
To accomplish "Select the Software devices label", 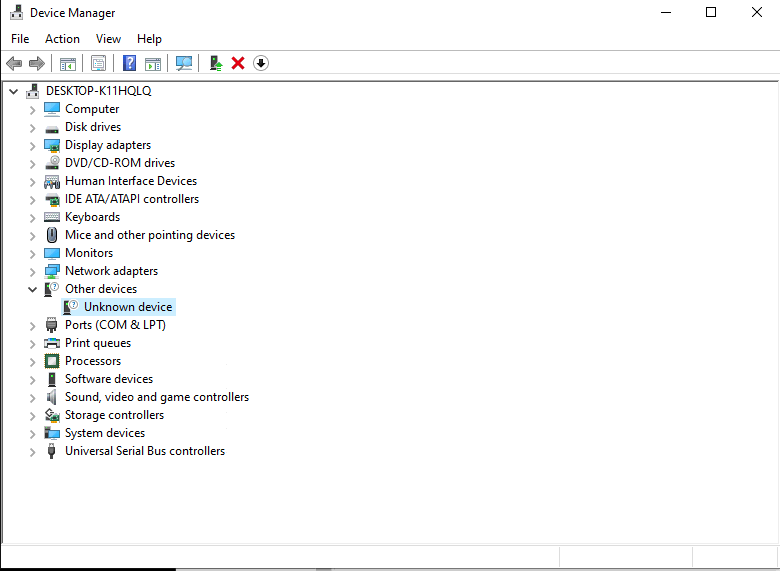I will coord(109,379).
